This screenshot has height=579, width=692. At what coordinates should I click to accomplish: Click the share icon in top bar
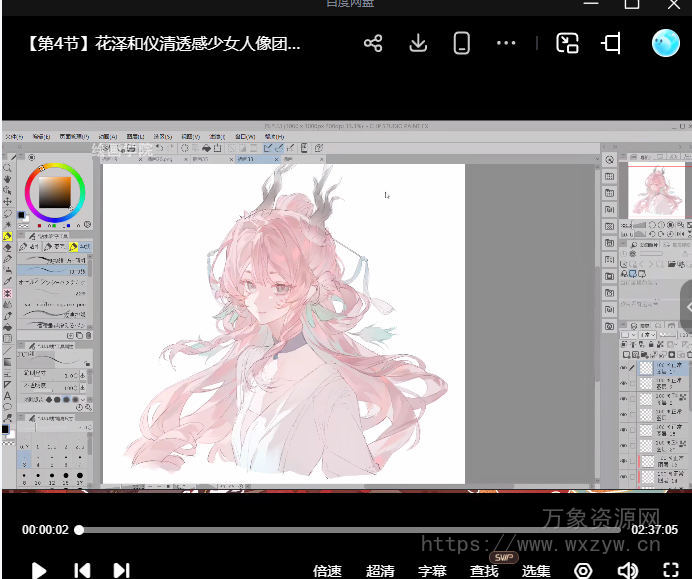click(x=373, y=43)
